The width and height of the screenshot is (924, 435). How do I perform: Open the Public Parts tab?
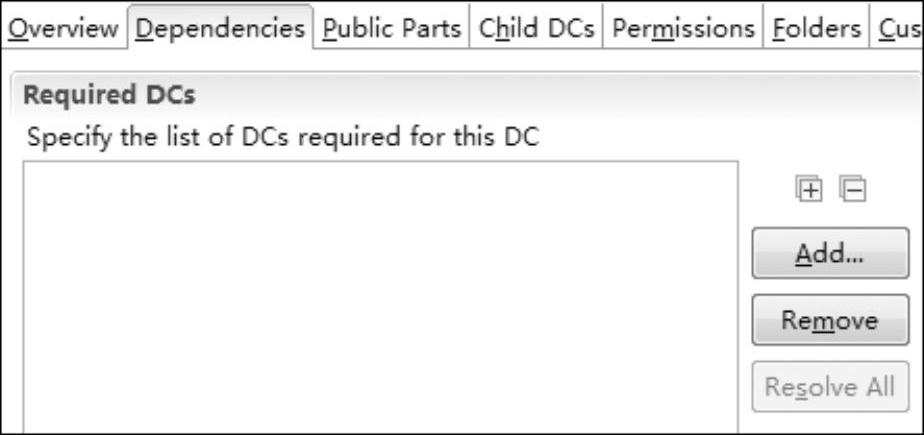click(391, 28)
